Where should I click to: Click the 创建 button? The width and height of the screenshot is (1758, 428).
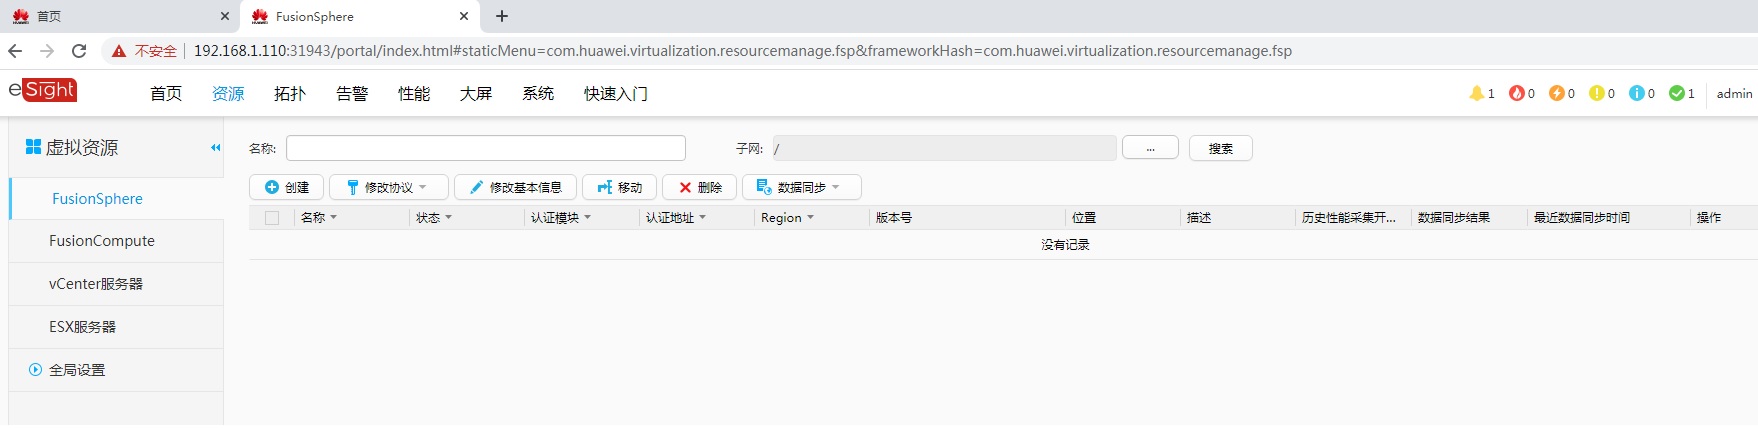(287, 187)
